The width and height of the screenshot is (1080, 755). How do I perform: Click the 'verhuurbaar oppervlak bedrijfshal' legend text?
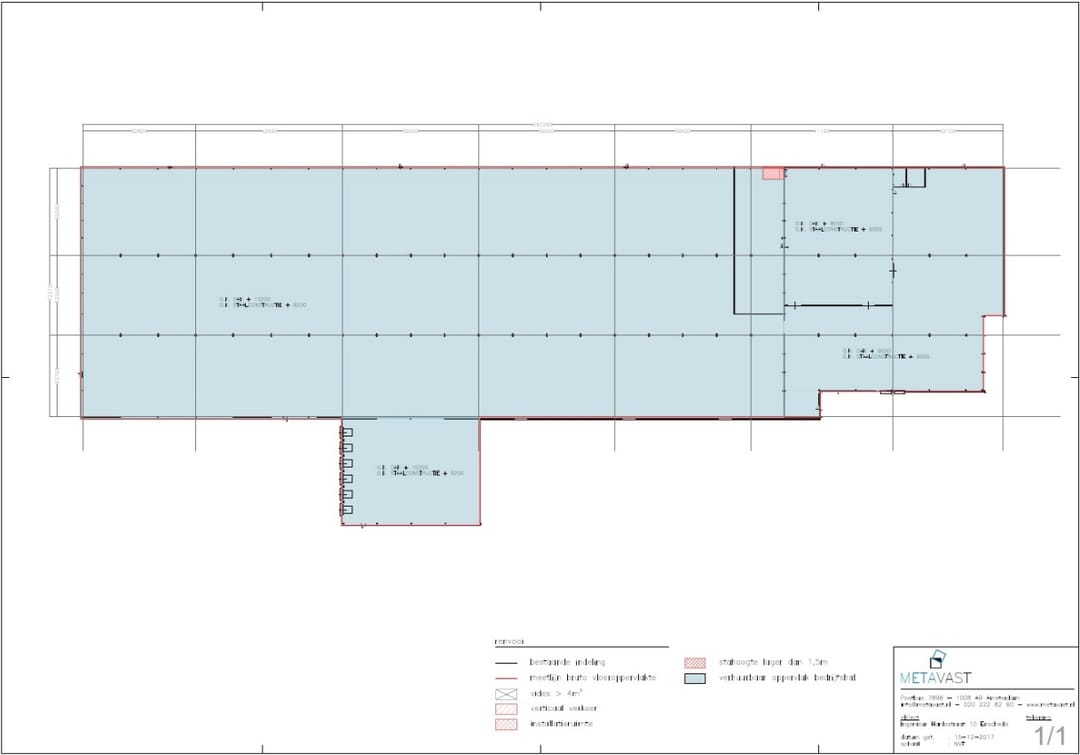point(787,678)
